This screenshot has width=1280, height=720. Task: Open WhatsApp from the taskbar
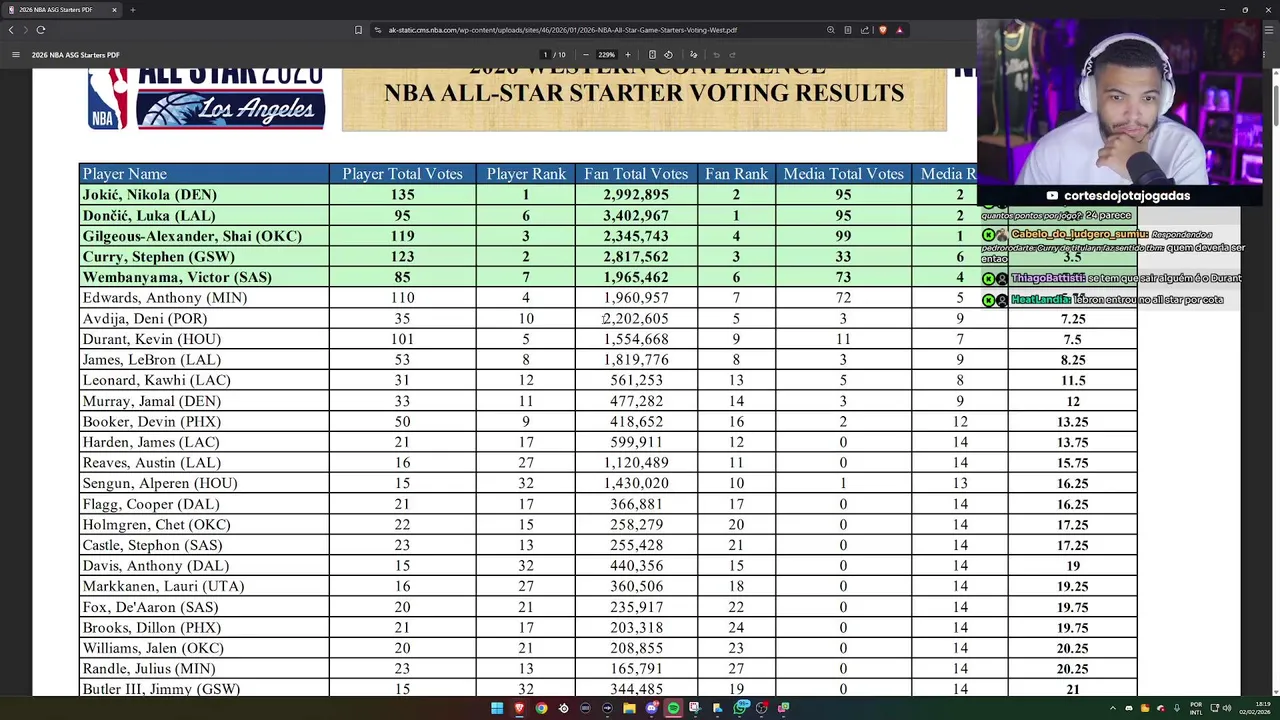pyautogui.click(x=741, y=708)
